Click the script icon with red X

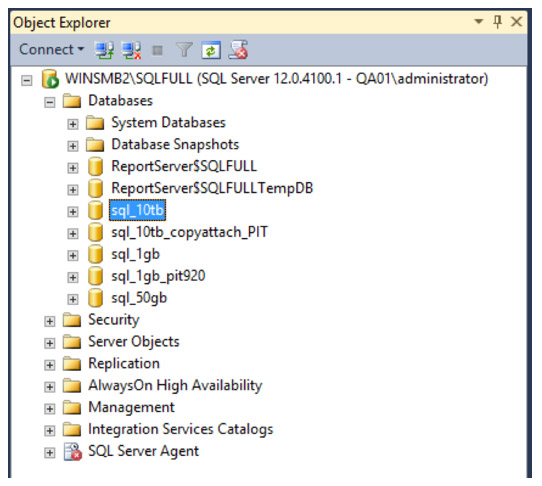click(x=238, y=50)
